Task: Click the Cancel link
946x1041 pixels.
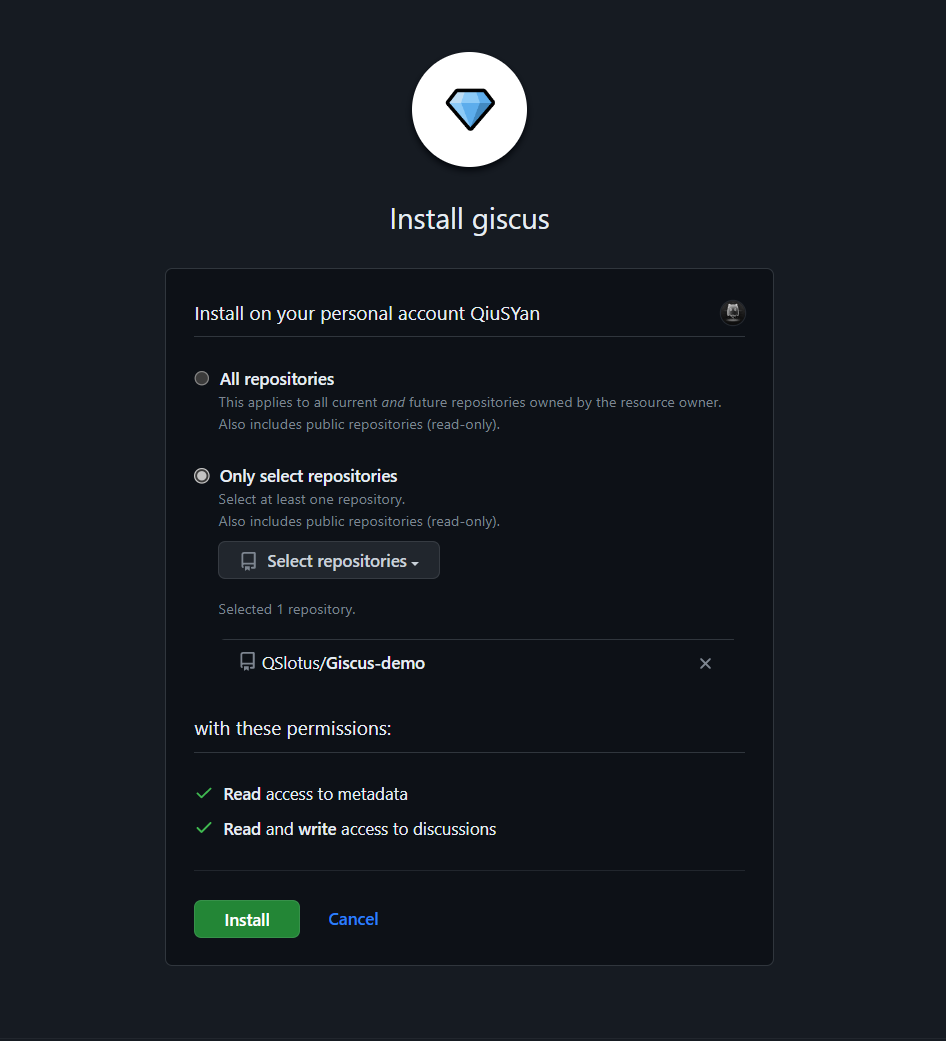Action: click(x=353, y=919)
